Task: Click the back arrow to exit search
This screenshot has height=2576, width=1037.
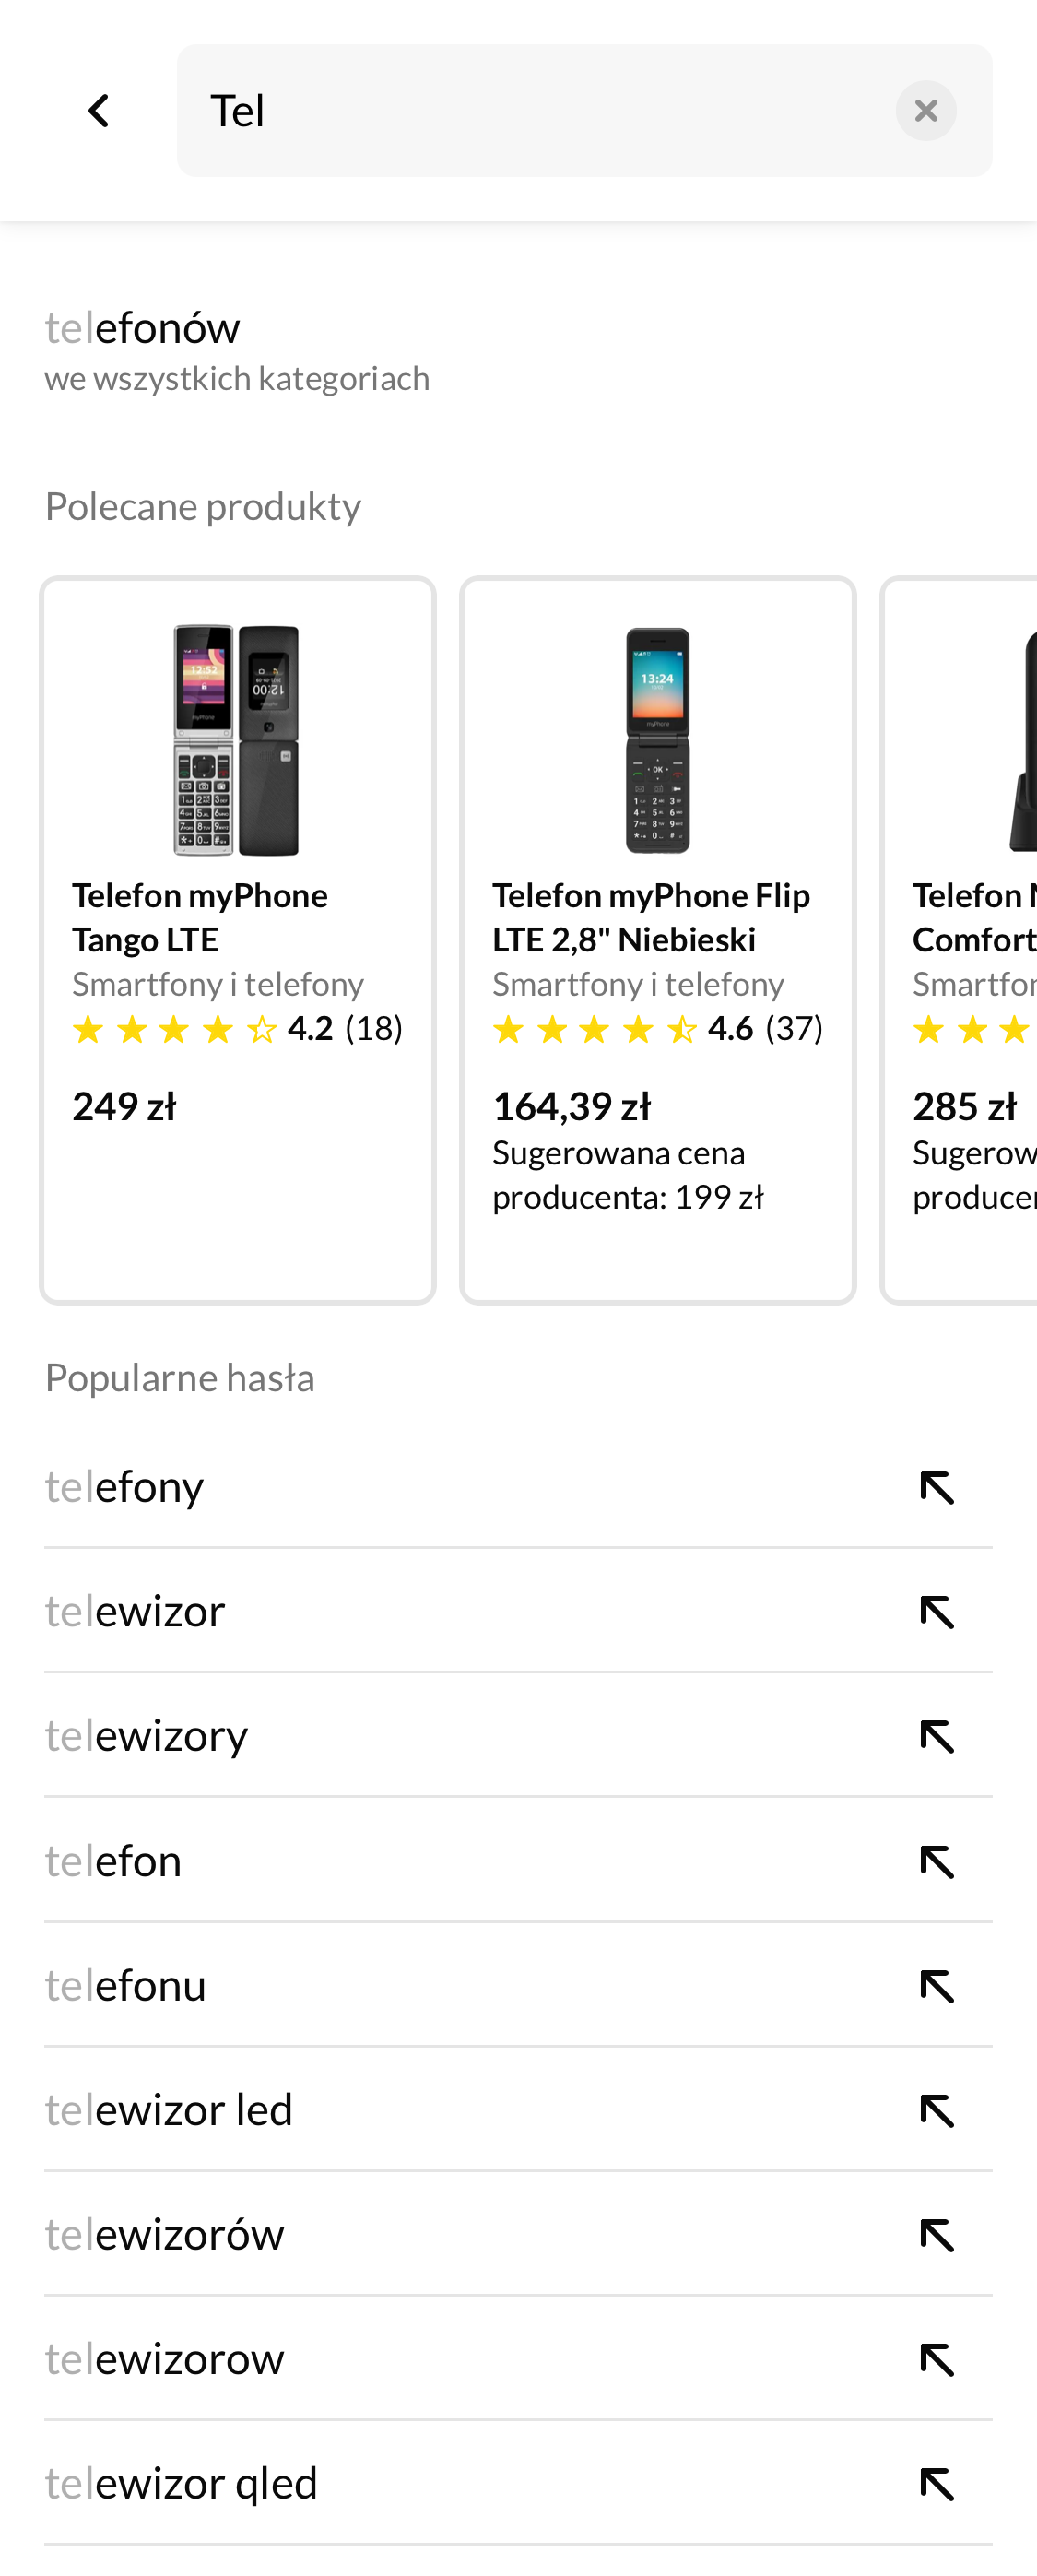Action: pos(99,110)
